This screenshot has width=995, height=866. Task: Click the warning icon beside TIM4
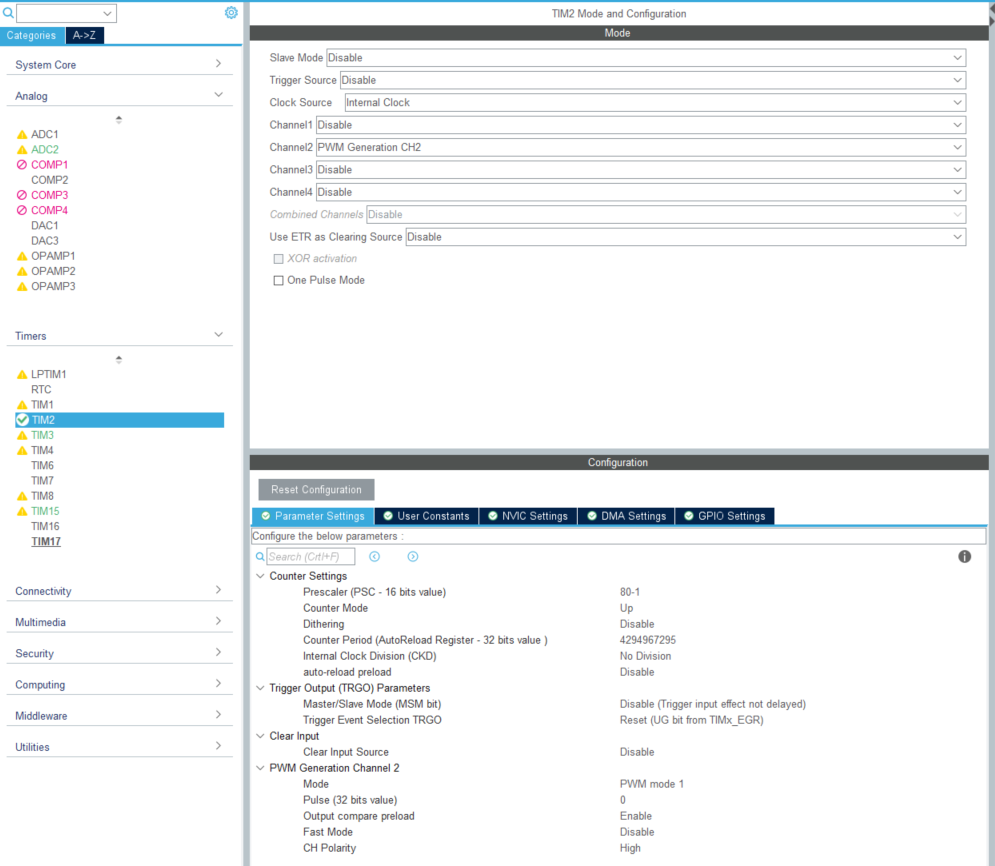tap(22, 450)
